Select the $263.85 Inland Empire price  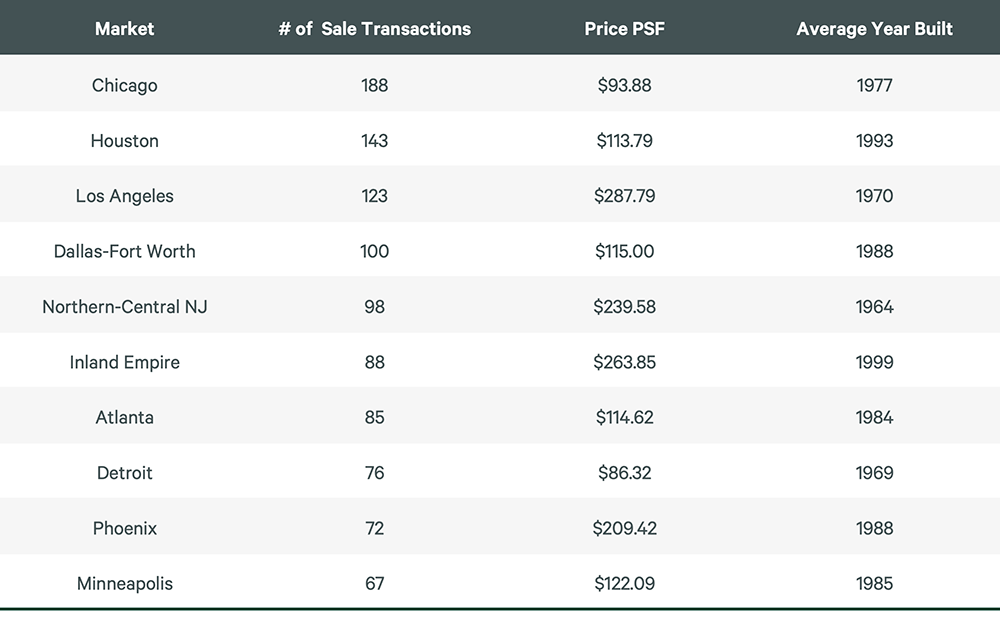(x=624, y=362)
